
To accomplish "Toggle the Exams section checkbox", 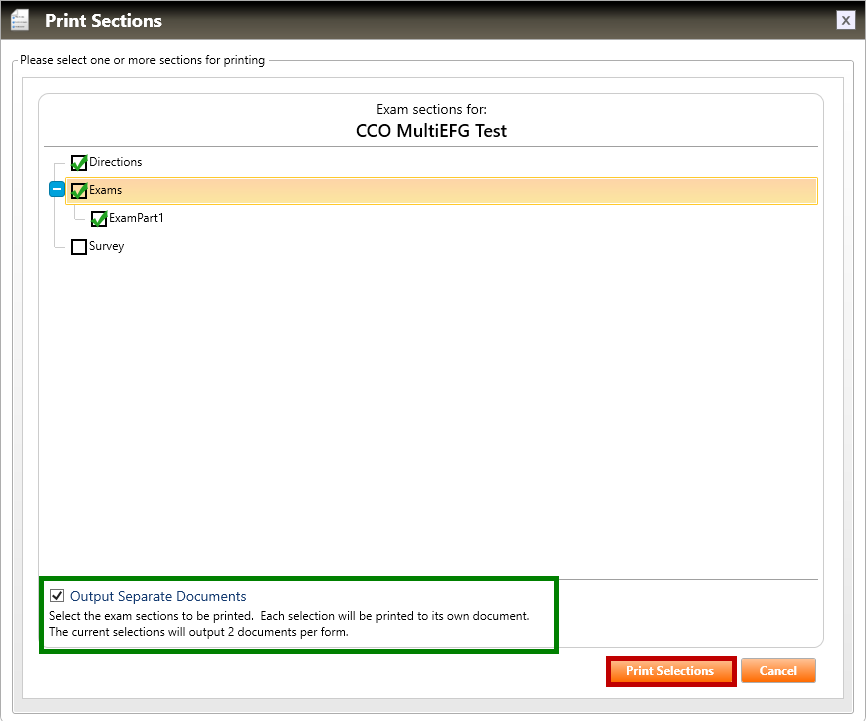I will [x=79, y=191].
